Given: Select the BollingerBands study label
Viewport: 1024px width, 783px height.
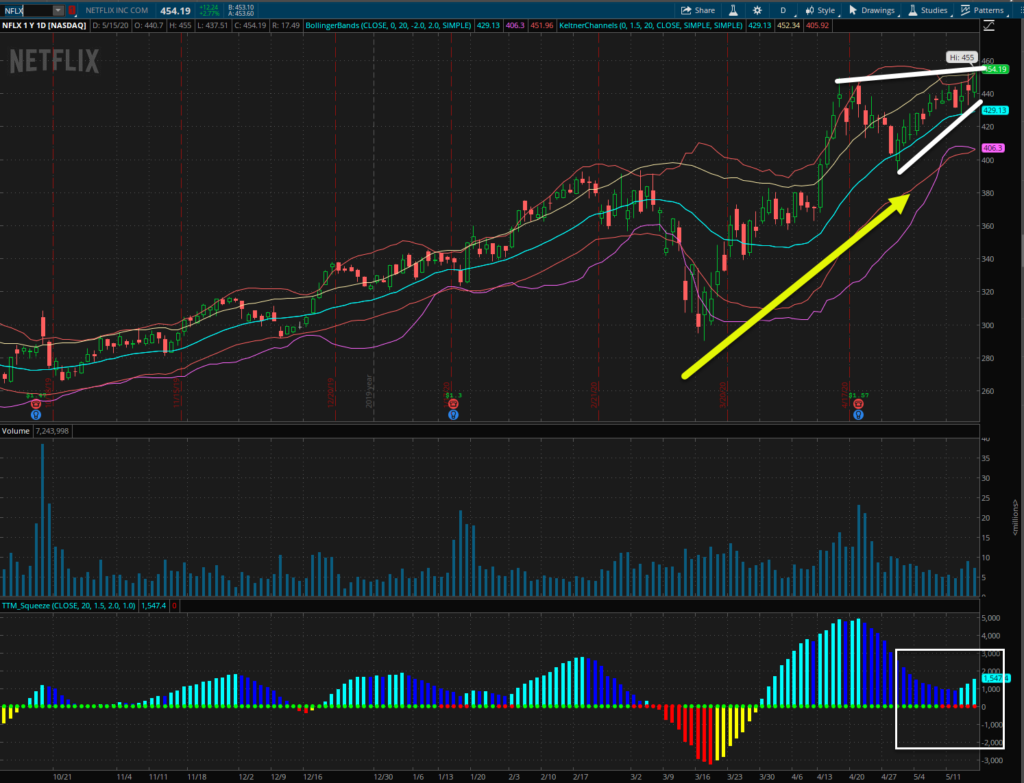Looking at the screenshot, I should [x=388, y=25].
